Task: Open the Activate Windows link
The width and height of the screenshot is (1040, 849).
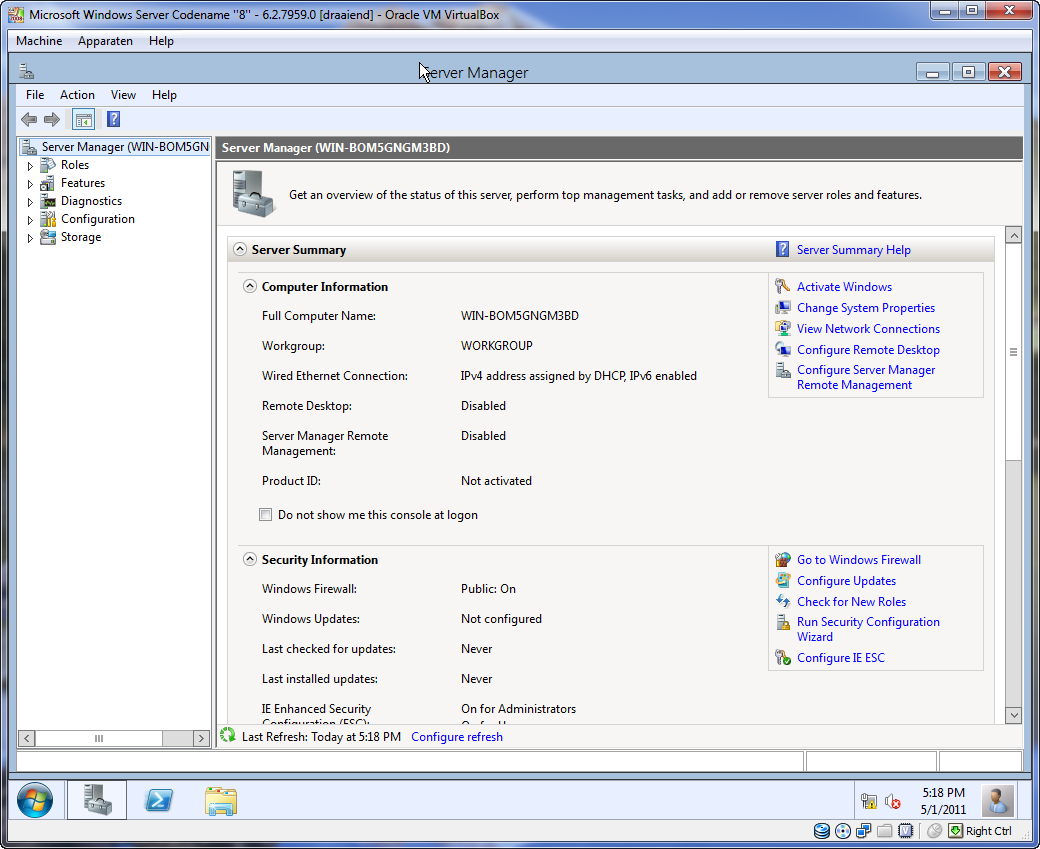Action: pos(844,287)
